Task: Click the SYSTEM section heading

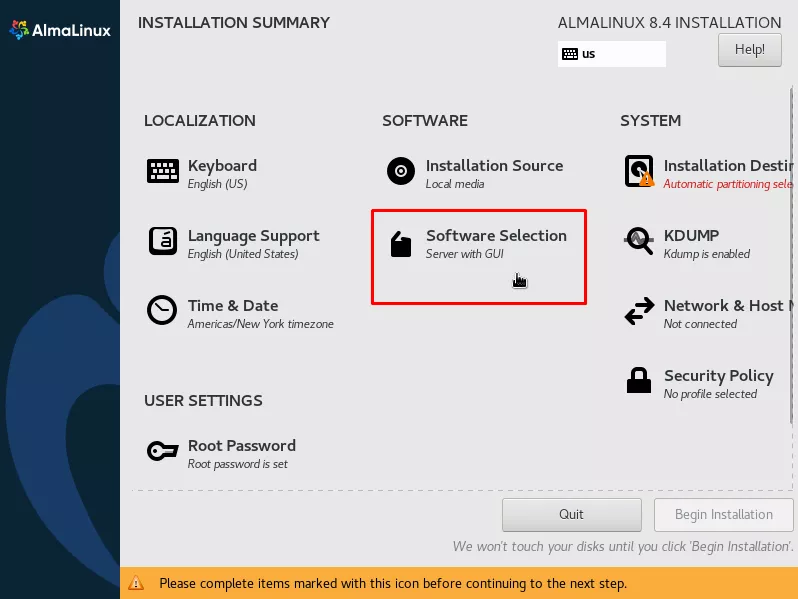Action: click(650, 121)
